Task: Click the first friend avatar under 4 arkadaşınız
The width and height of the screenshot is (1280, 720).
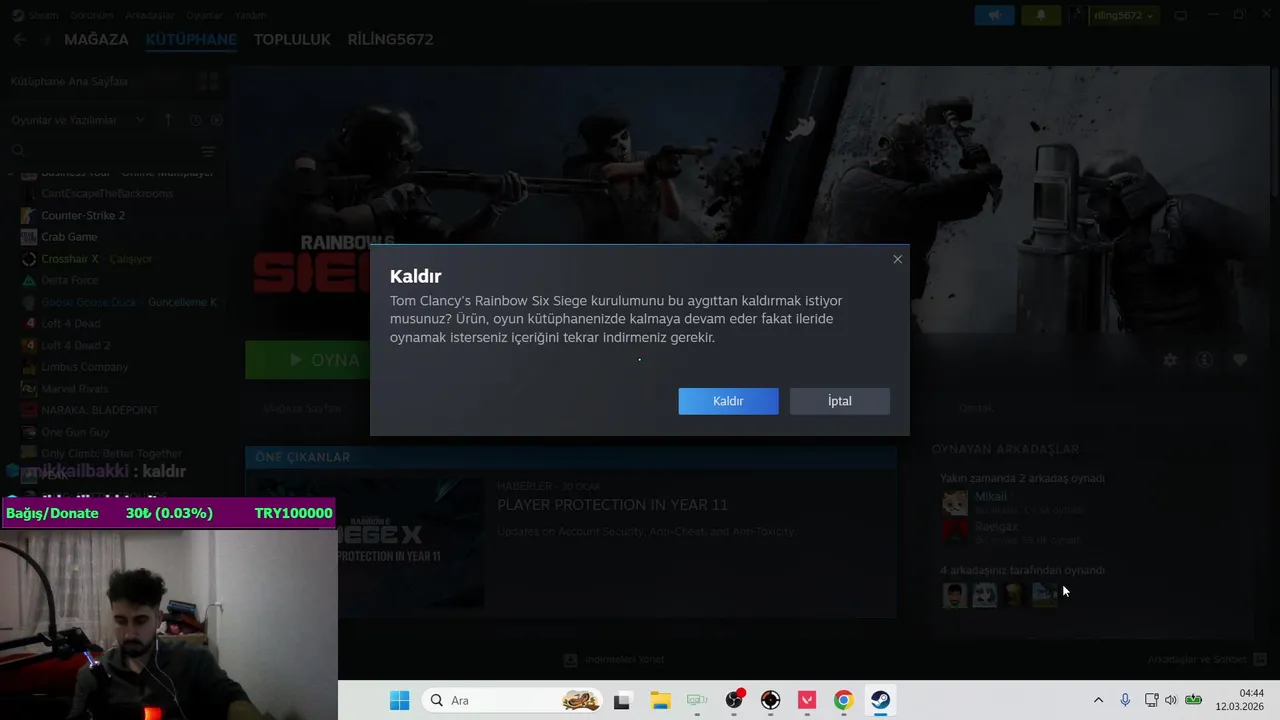Action: pyautogui.click(x=955, y=595)
